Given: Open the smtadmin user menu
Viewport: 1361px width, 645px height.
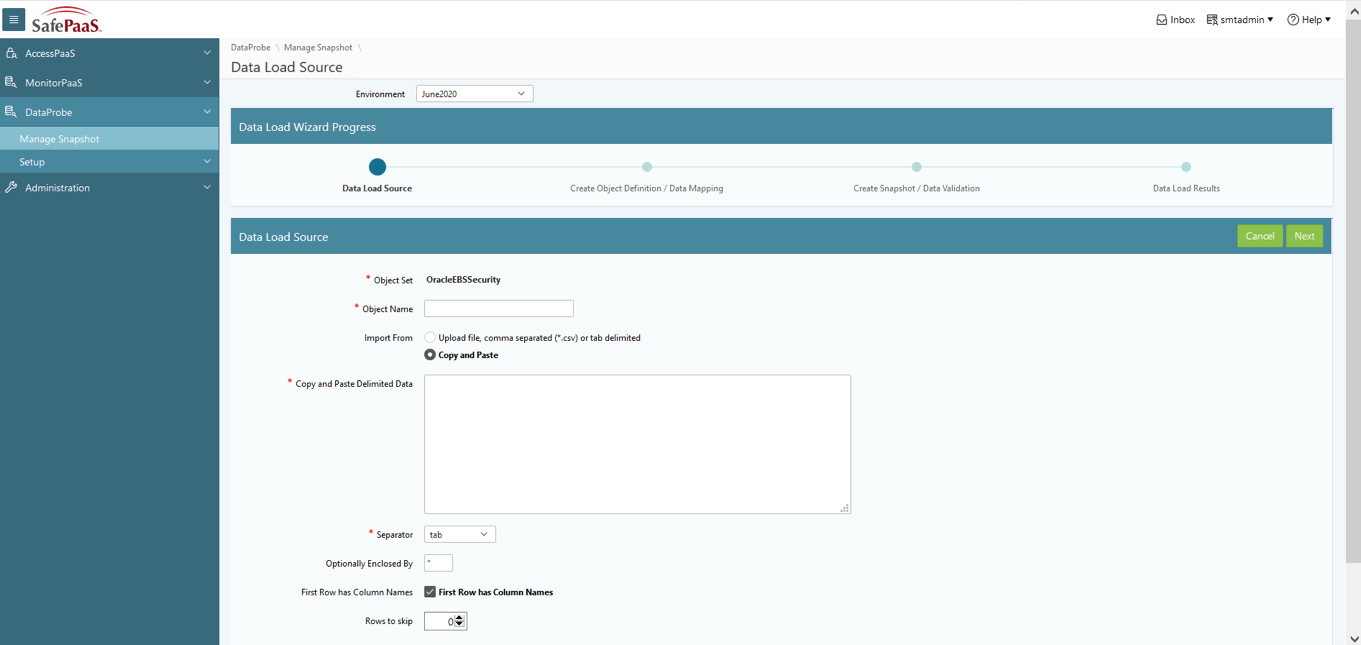Looking at the screenshot, I should pos(1240,19).
